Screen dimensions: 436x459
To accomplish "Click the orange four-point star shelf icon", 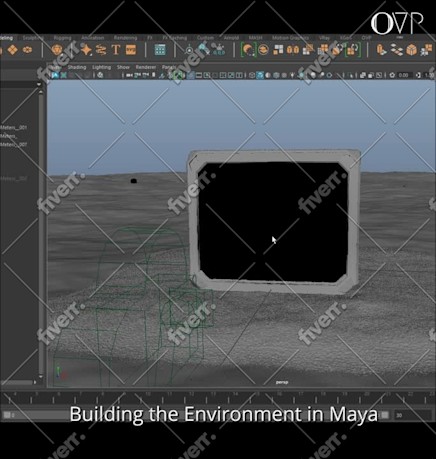I will click(86, 50).
